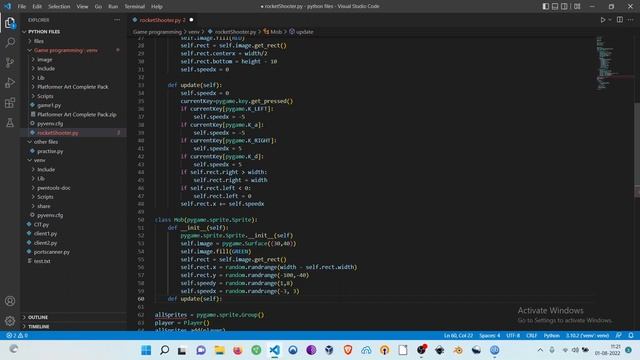This screenshot has width=640, height=360.
Task: Click the feedback icon in status bar
Action: (619, 335)
